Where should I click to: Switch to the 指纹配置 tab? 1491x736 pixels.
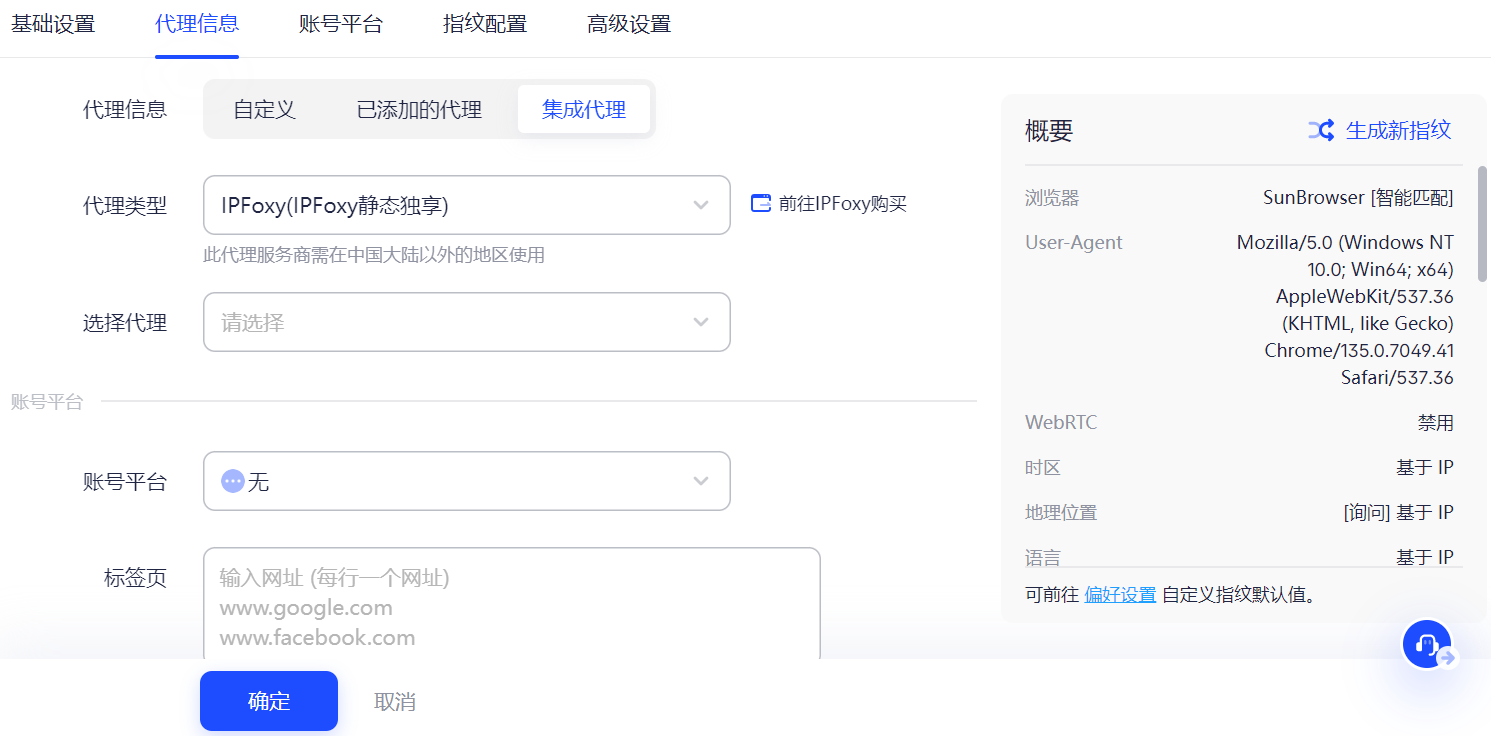tap(485, 24)
